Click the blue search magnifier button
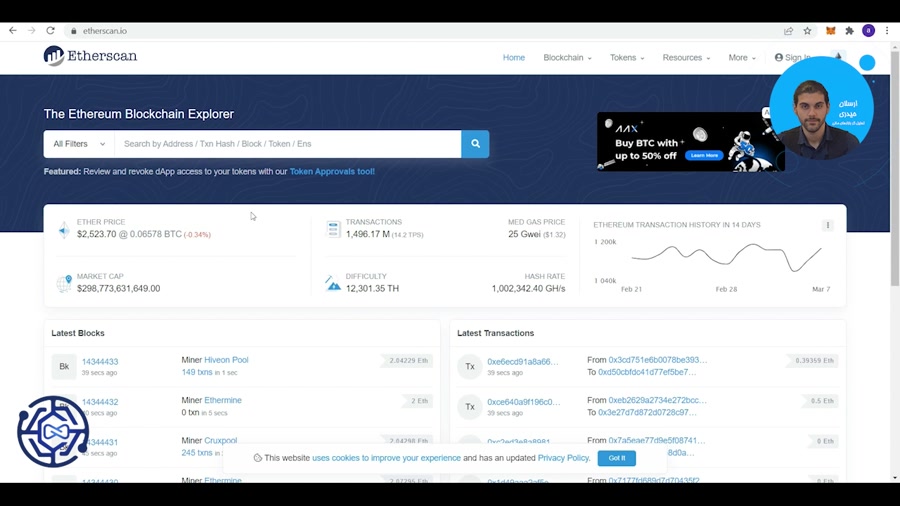The height and width of the screenshot is (506, 900). tap(475, 144)
